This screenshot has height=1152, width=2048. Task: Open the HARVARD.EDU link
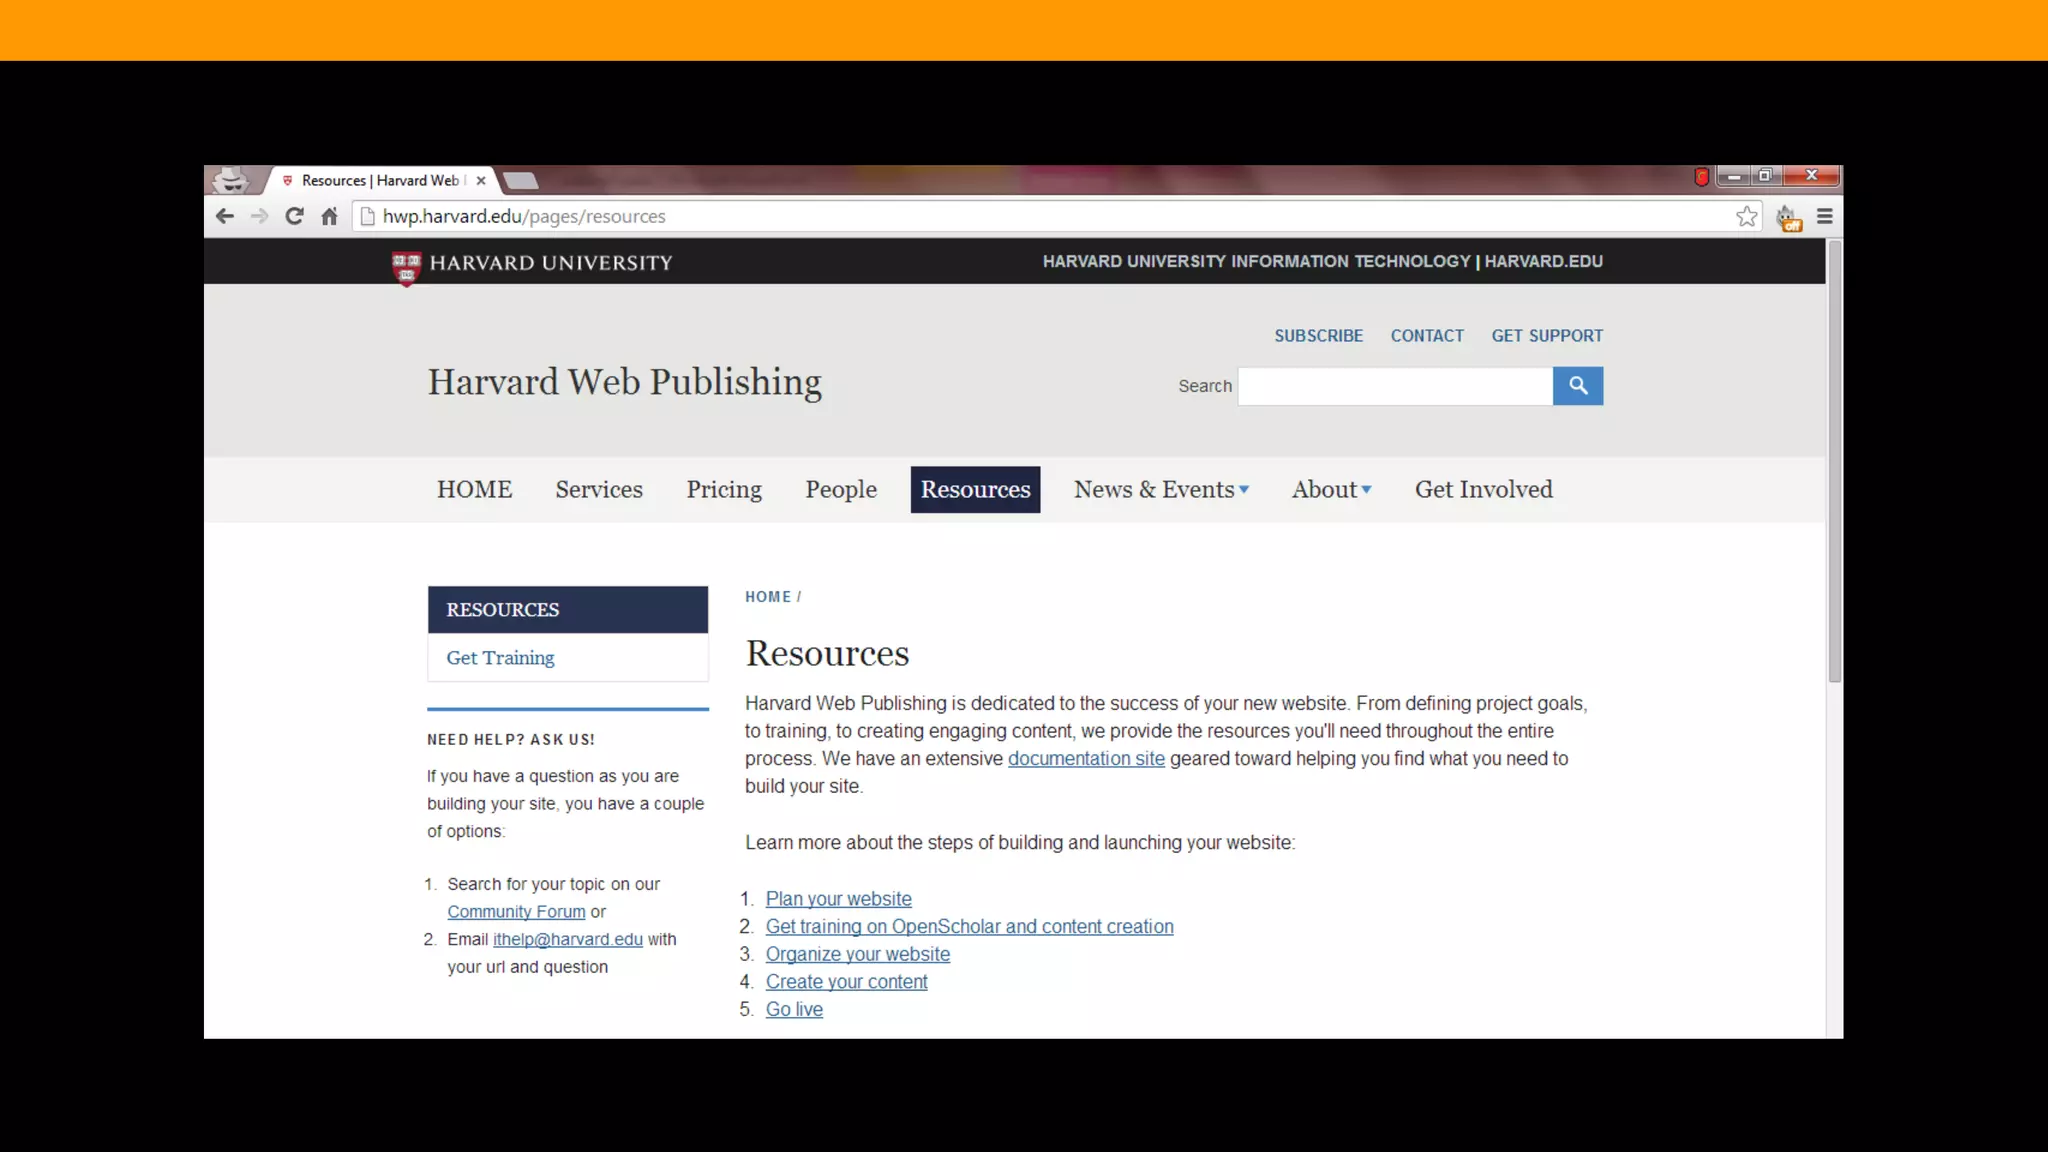[1543, 261]
